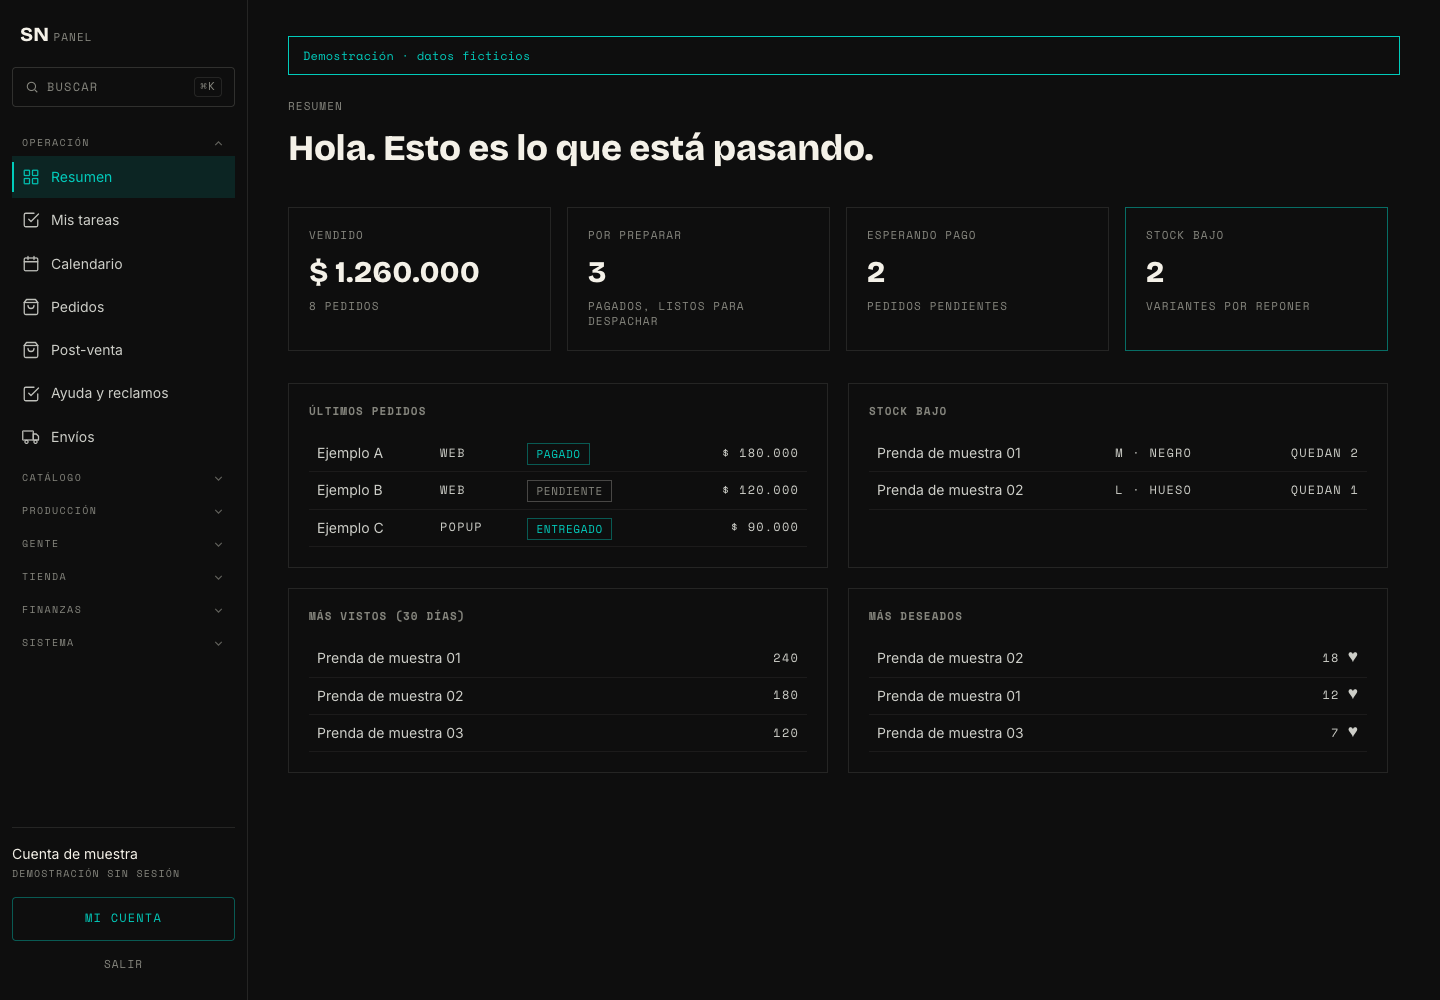Viewport: 1440px width, 1000px height.
Task: Click the magnifier icon in search box
Action: click(32, 87)
